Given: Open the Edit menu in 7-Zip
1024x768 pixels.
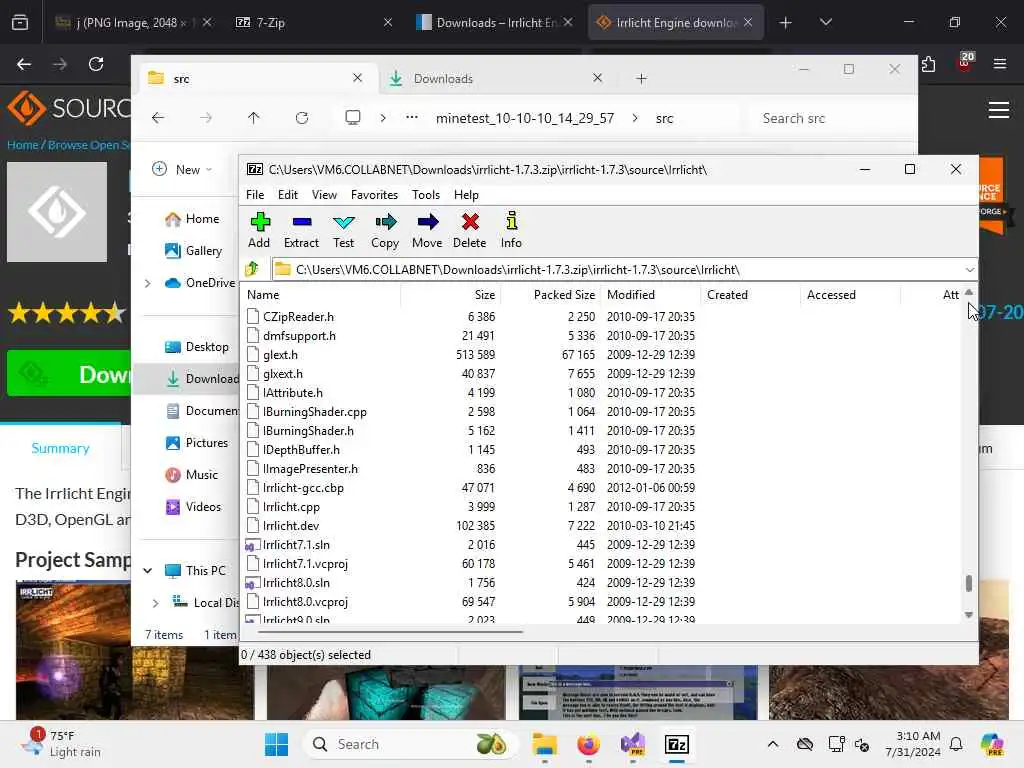Looking at the screenshot, I should [x=287, y=195].
